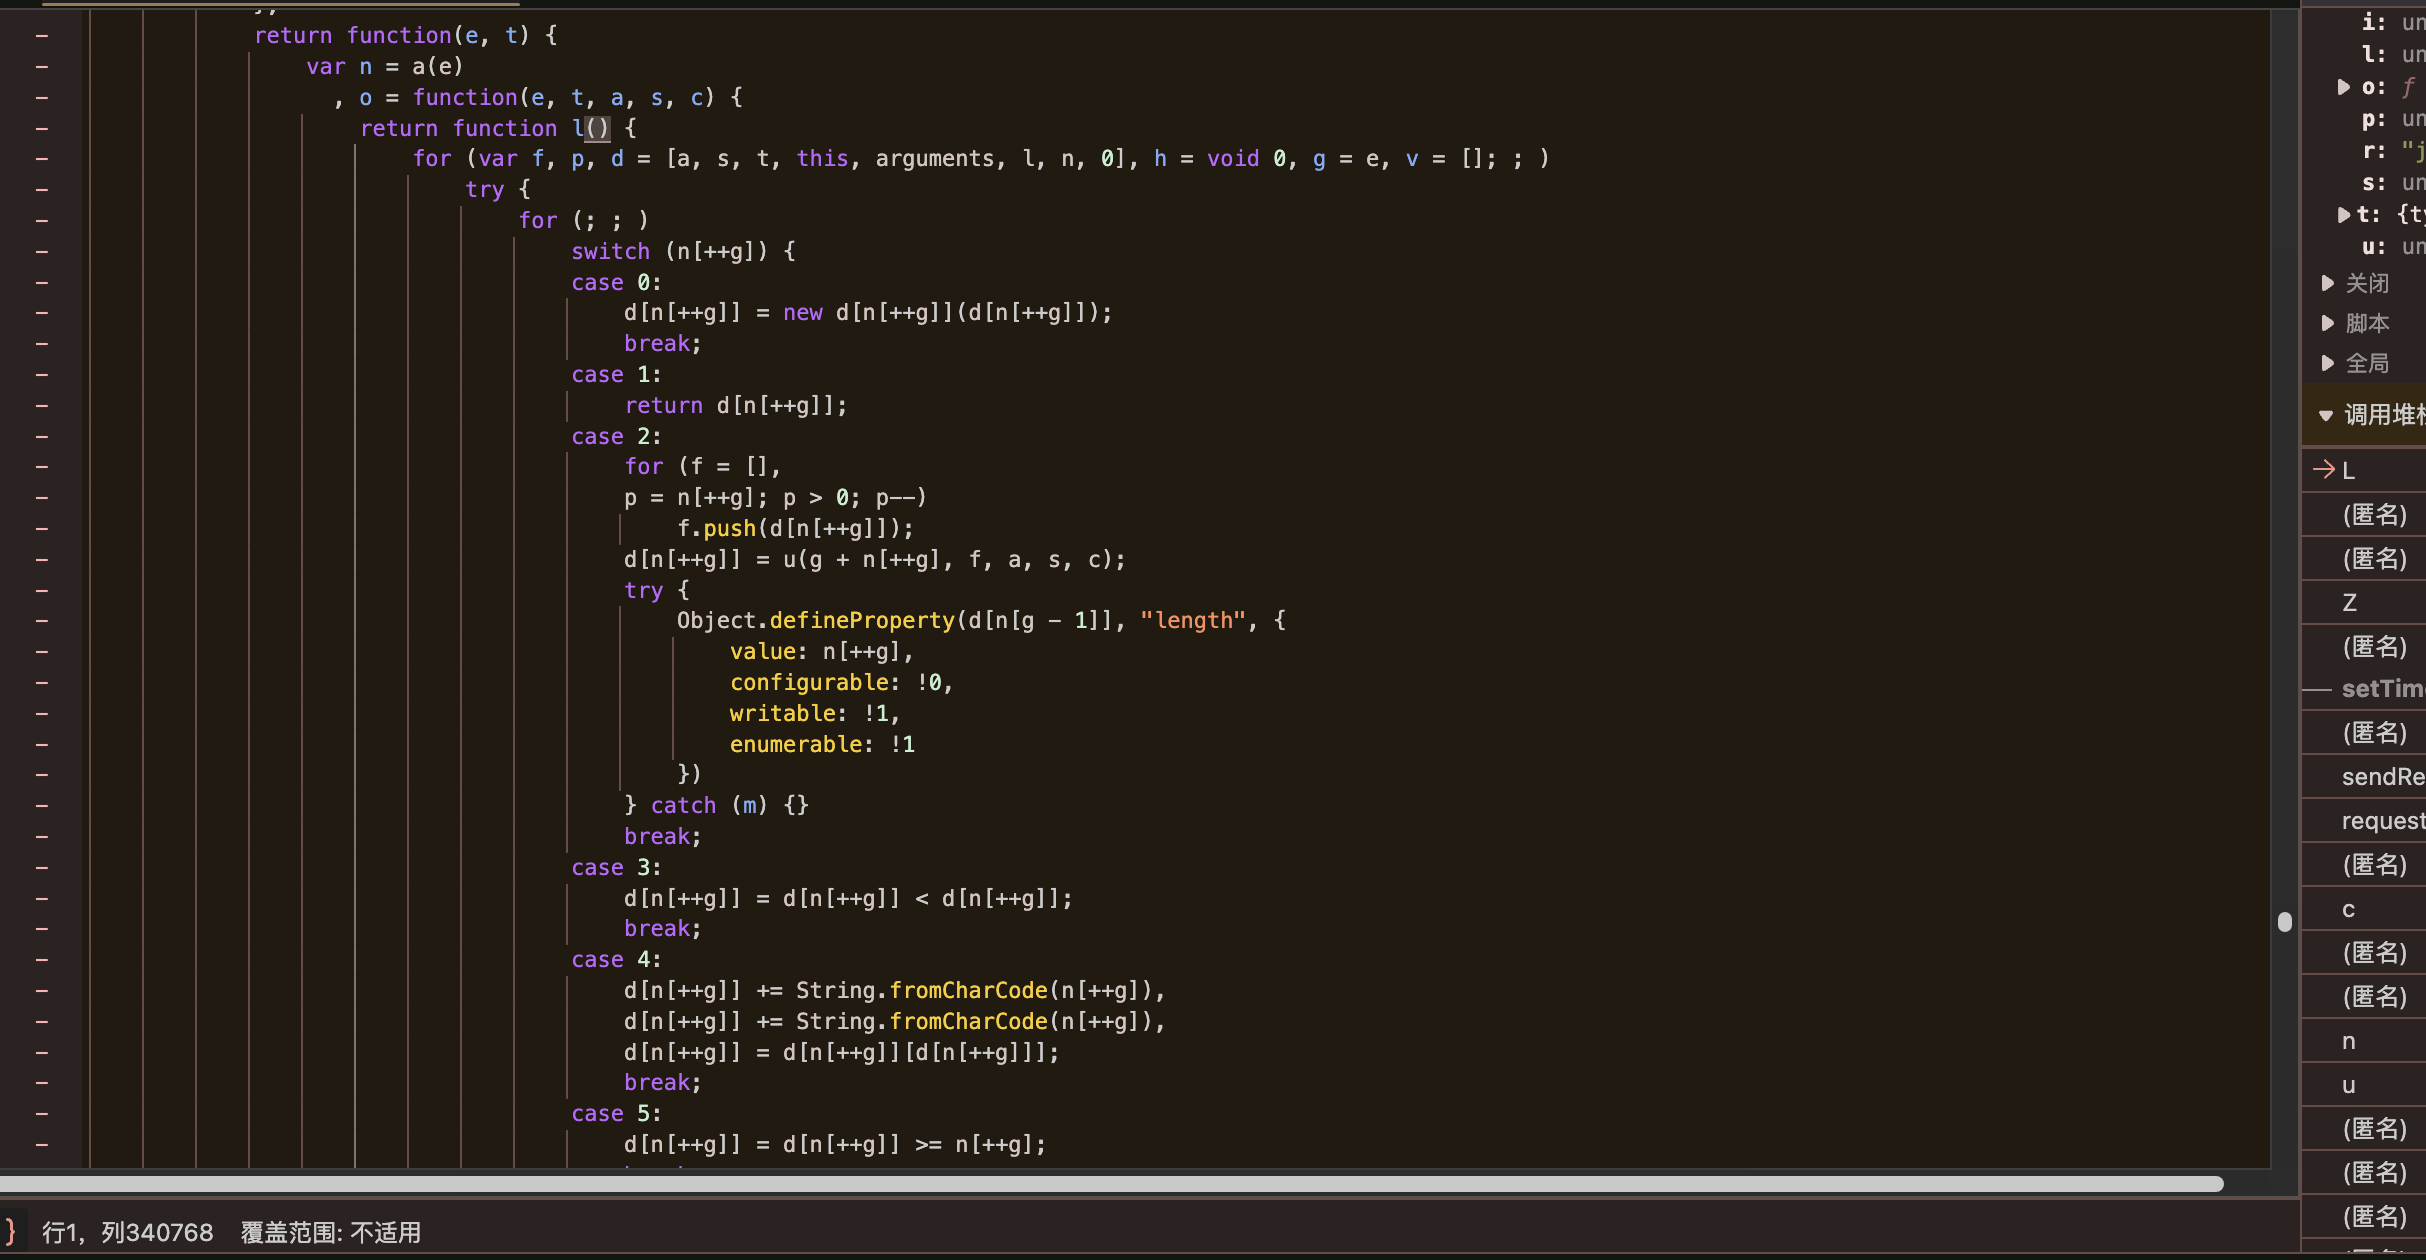
Task: Select the current L call stack frame
Action: point(2366,470)
